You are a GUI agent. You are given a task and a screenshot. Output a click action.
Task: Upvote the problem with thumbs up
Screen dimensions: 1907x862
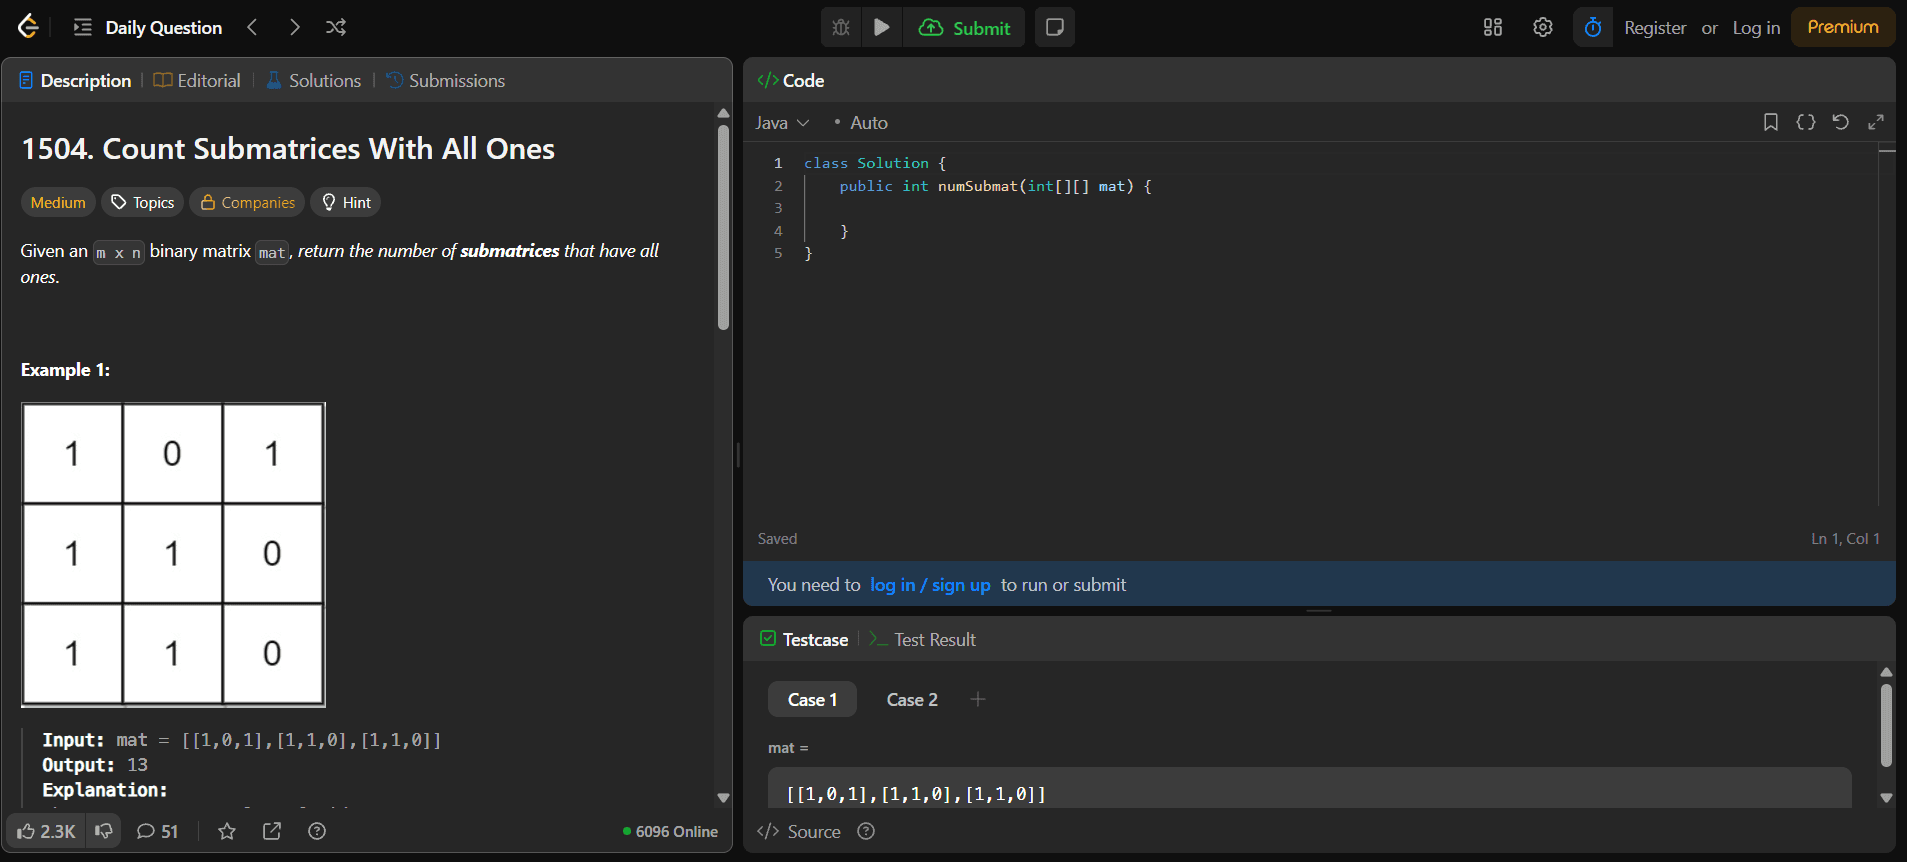point(46,831)
